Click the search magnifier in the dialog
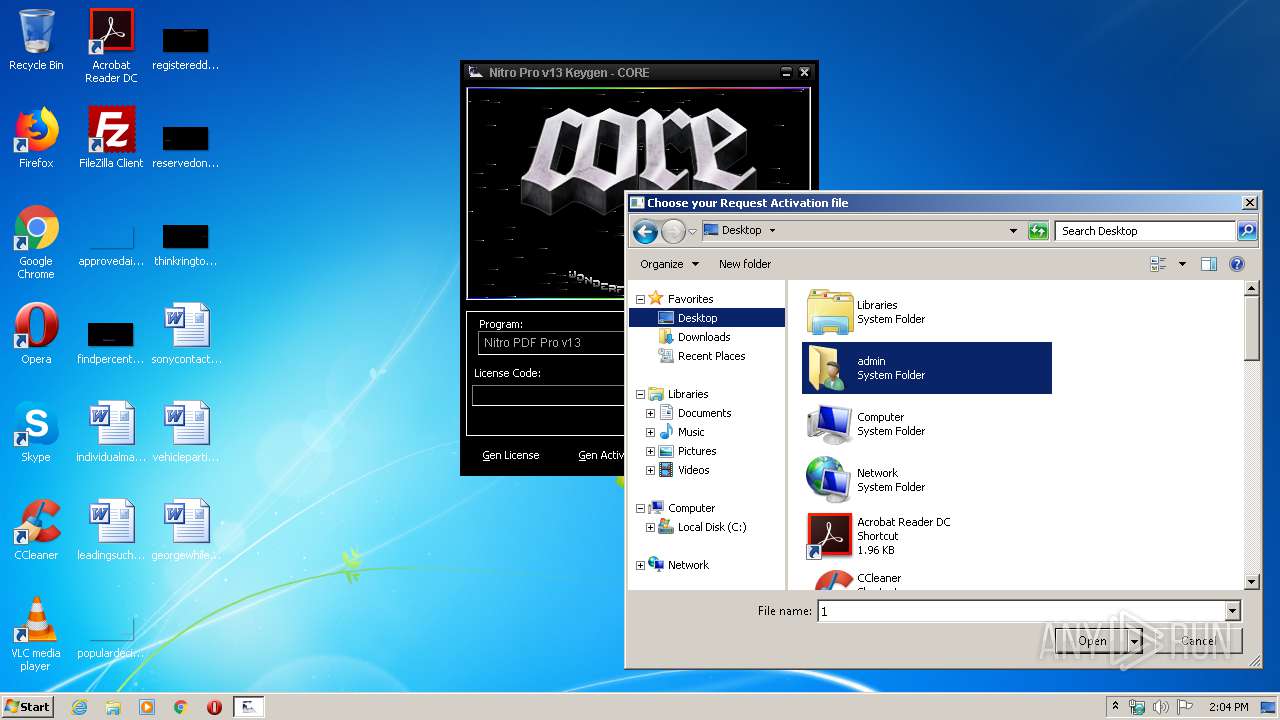 pyautogui.click(x=1246, y=231)
